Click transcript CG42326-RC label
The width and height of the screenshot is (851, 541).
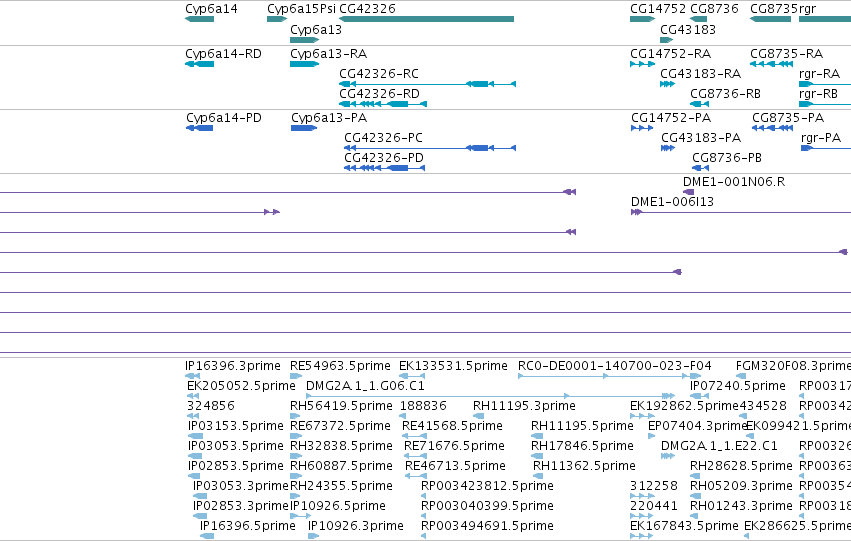click(x=379, y=74)
